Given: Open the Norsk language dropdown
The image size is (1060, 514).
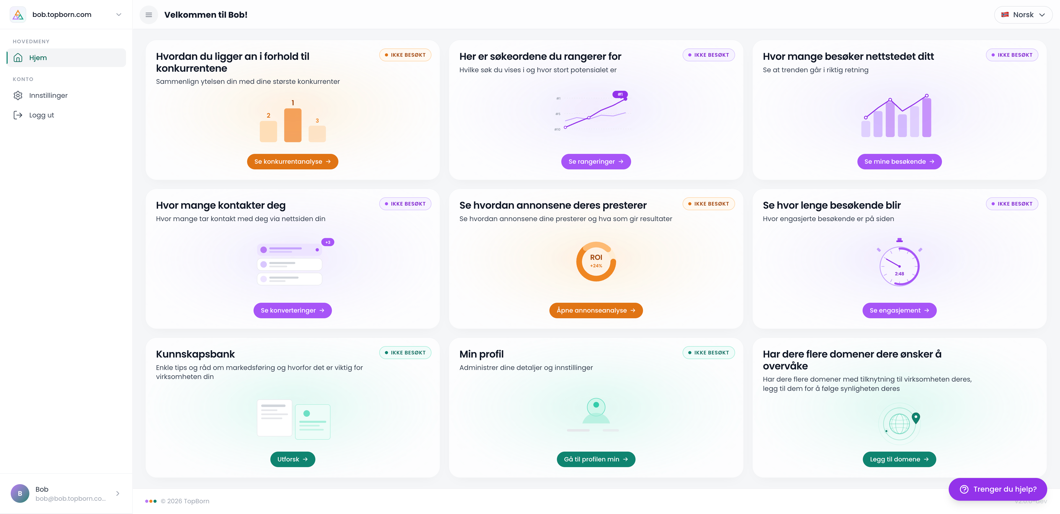Looking at the screenshot, I should pos(1023,15).
